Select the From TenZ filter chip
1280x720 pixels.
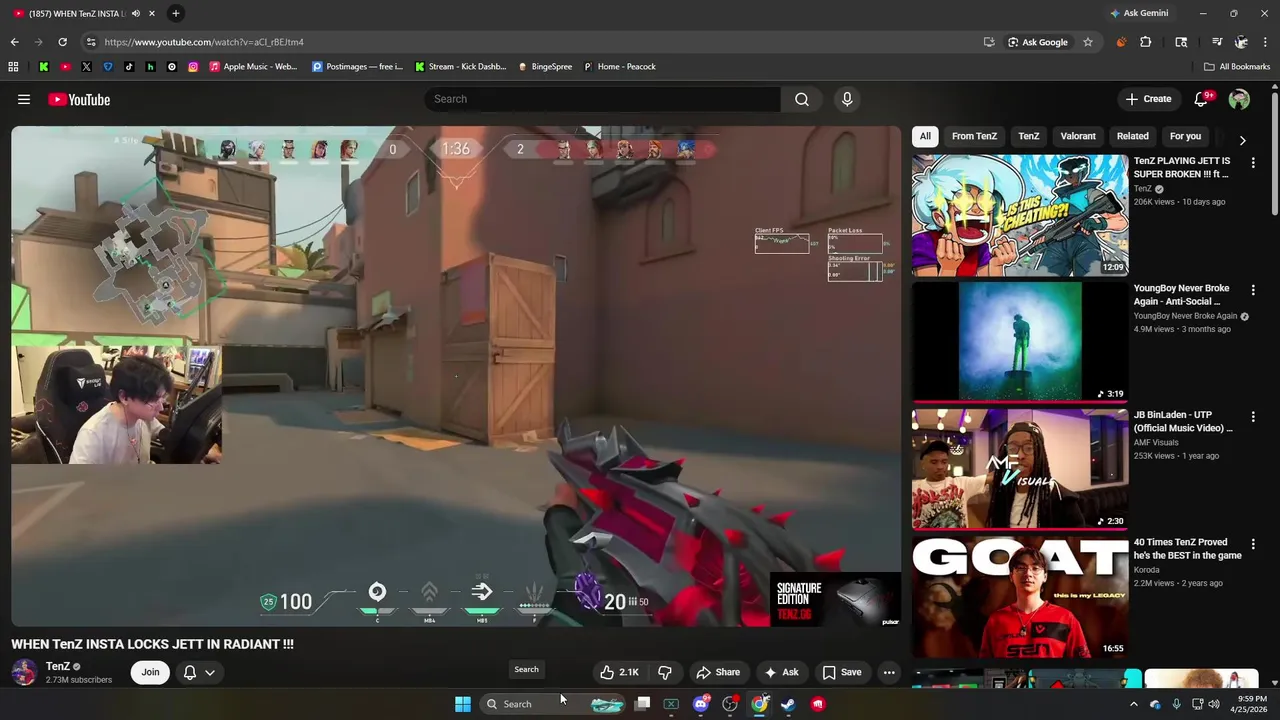click(974, 136)
